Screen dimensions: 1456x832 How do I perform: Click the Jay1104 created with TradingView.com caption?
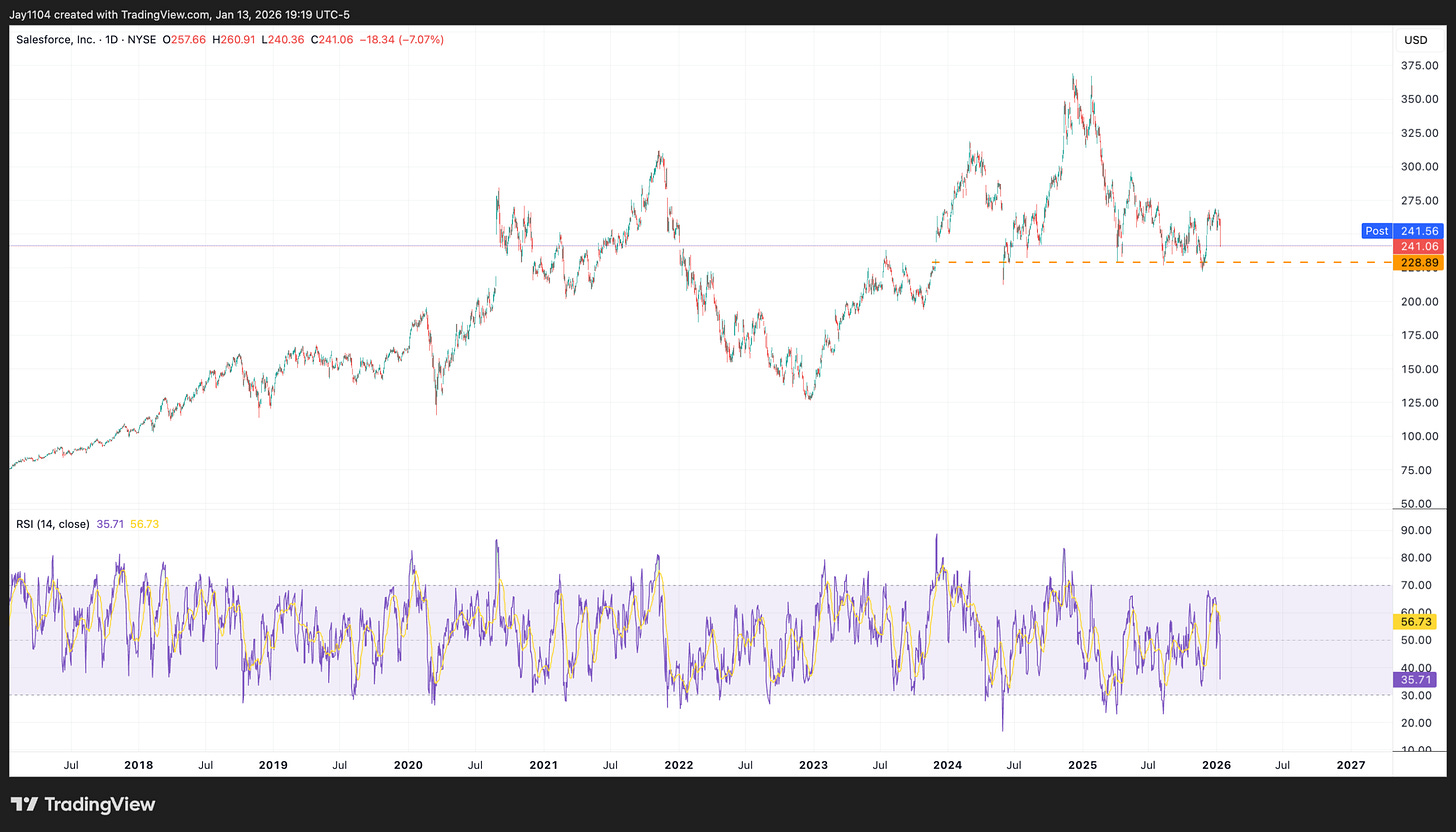tap(180, 14)
